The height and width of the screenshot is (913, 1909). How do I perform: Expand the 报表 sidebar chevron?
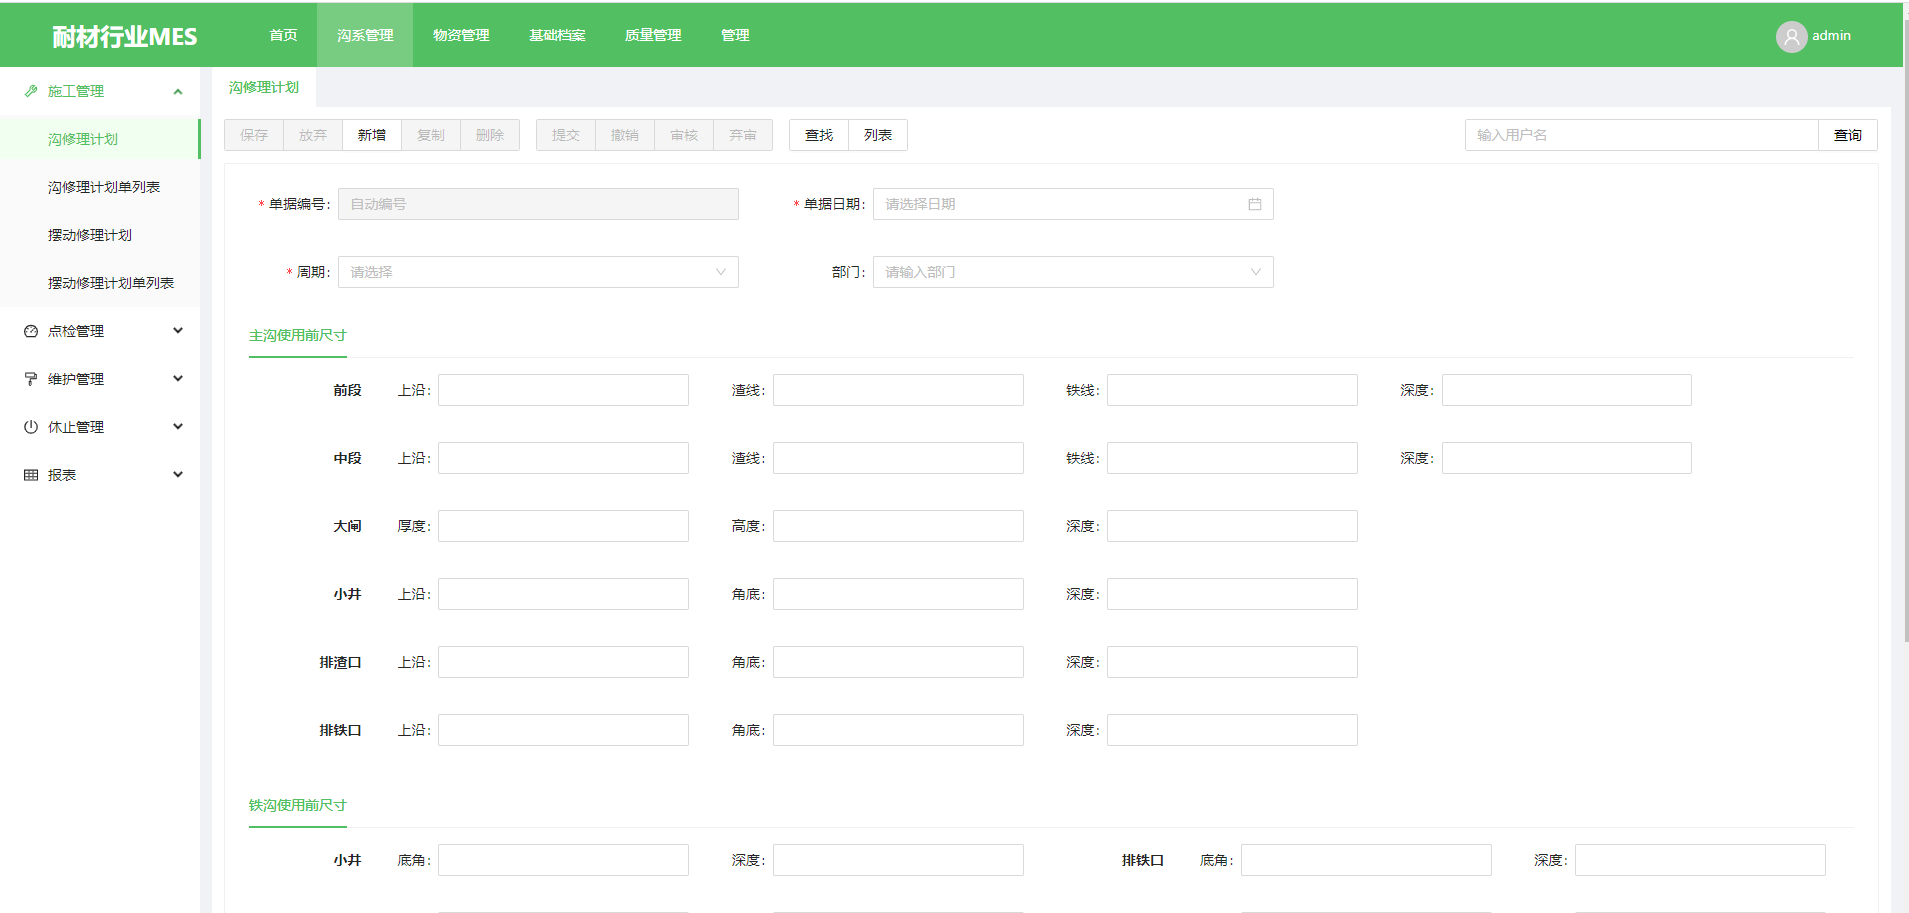point(178,475)
